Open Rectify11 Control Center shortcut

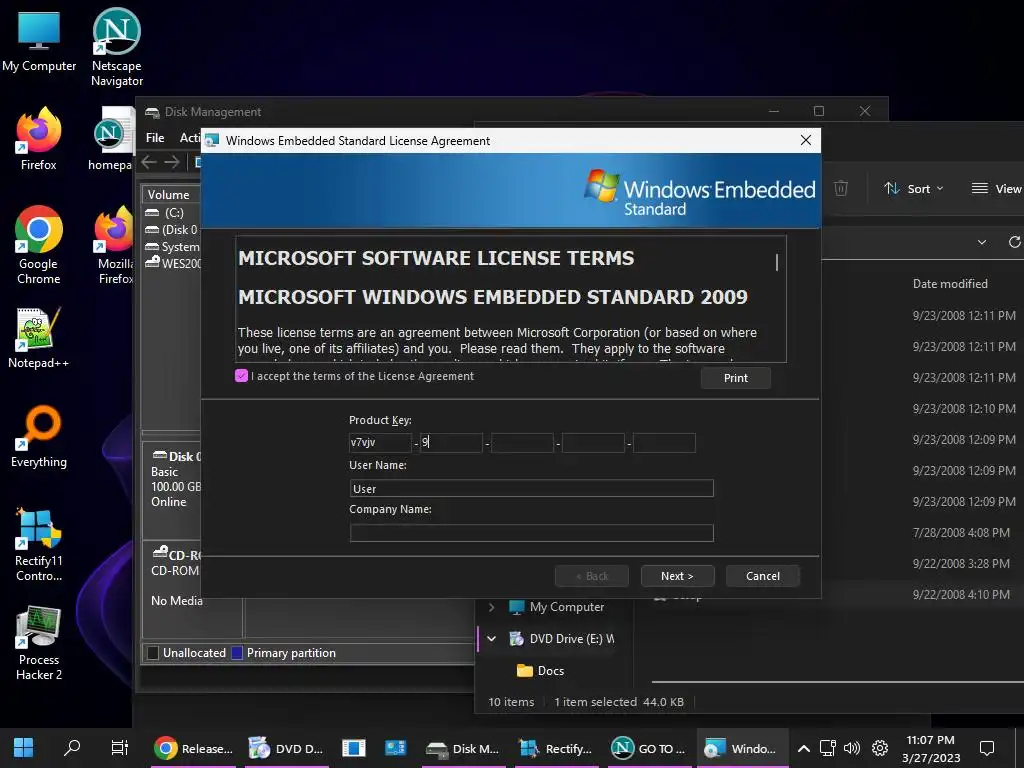point(39,545)
